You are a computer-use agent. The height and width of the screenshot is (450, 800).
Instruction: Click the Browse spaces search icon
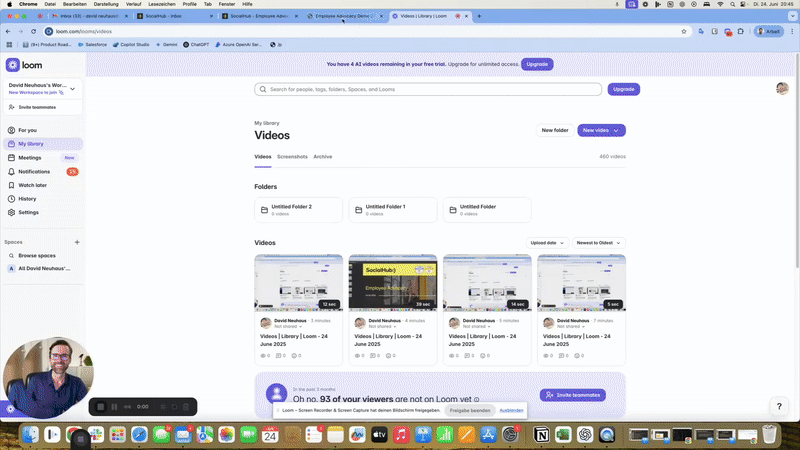pyautogui.click(x=11, y=256)
